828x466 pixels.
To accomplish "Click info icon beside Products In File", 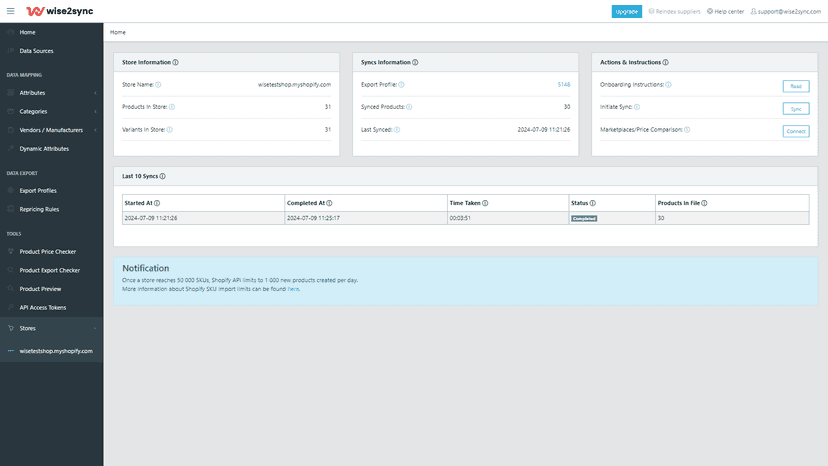I will (704, 203).
